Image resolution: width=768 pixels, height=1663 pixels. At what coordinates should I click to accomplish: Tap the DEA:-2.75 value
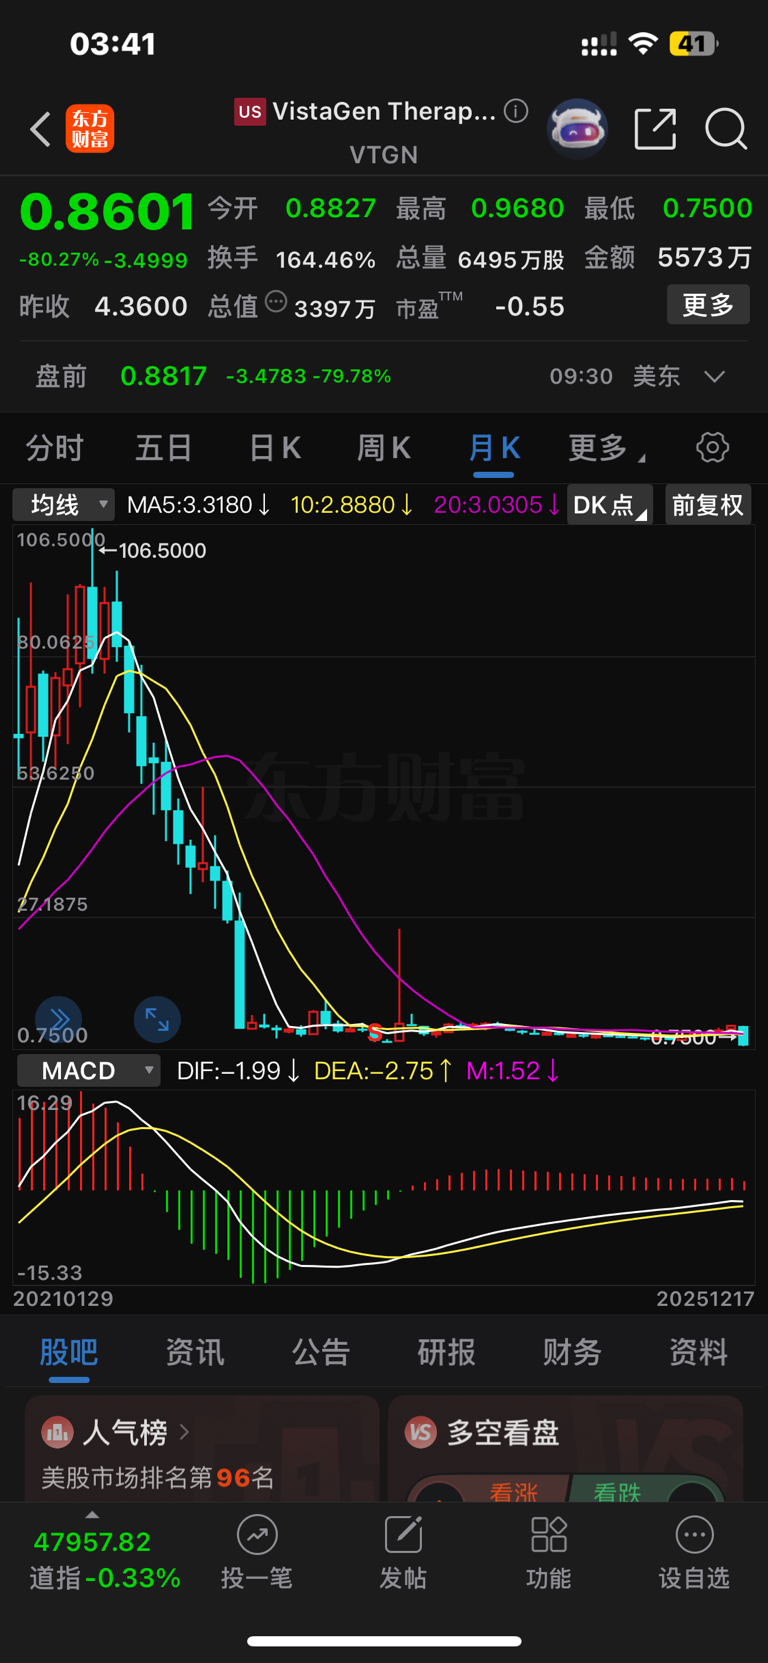pyautogui.click(x=383, y=1070)
